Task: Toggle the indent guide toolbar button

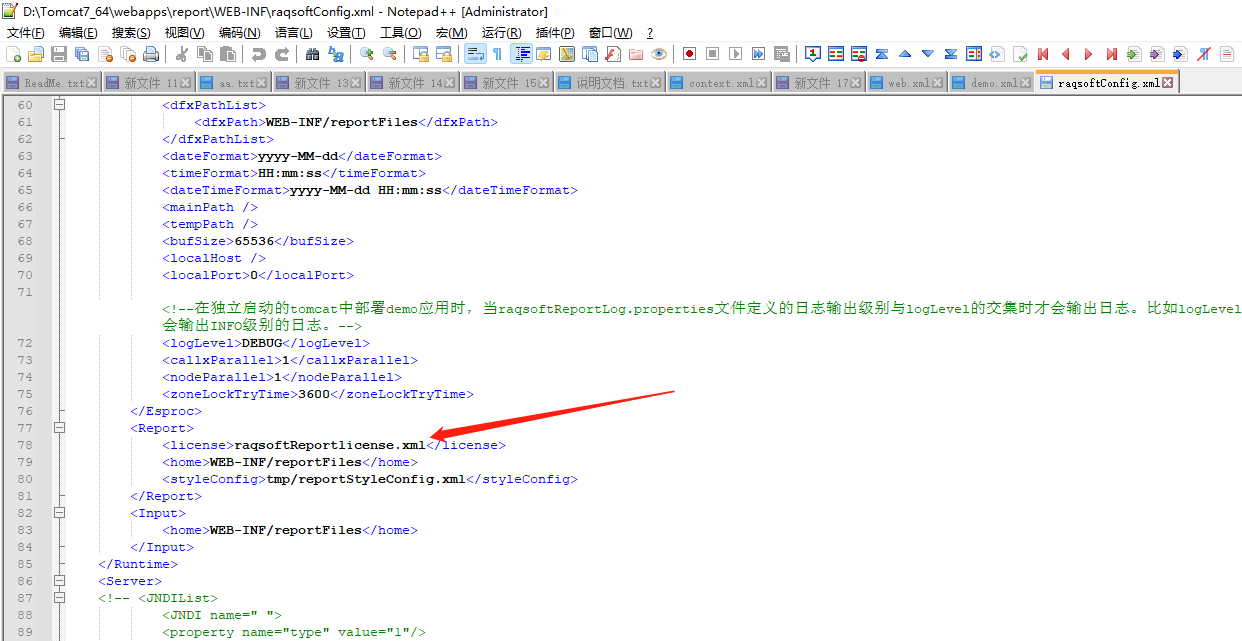Action: pos(521,54)
